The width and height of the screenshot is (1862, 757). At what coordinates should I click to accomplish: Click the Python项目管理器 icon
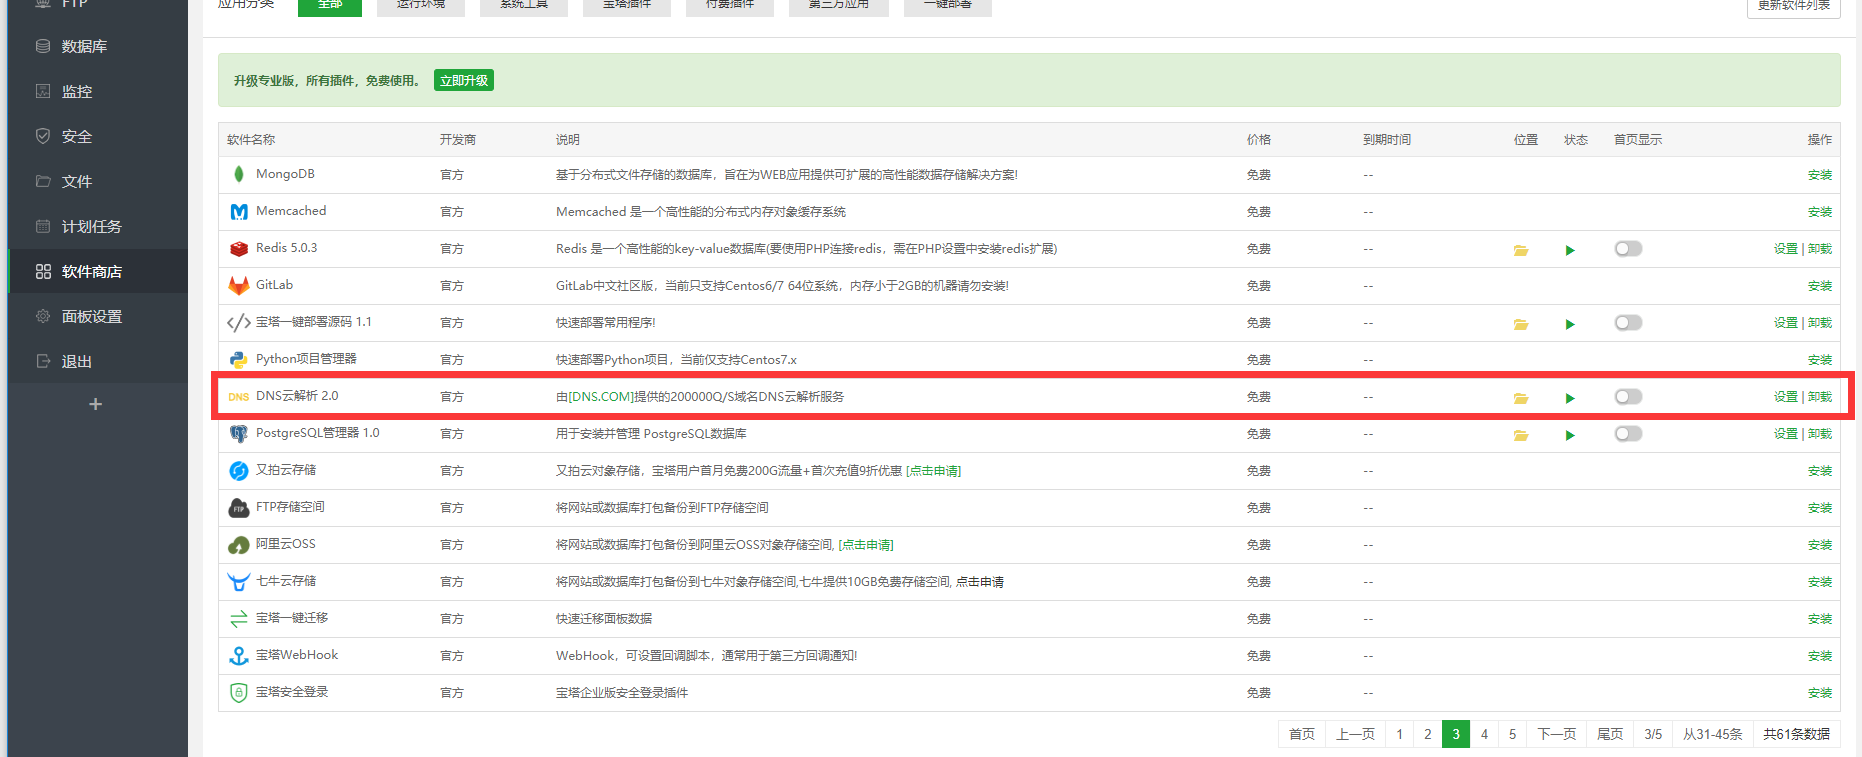(x=238, y=359)
